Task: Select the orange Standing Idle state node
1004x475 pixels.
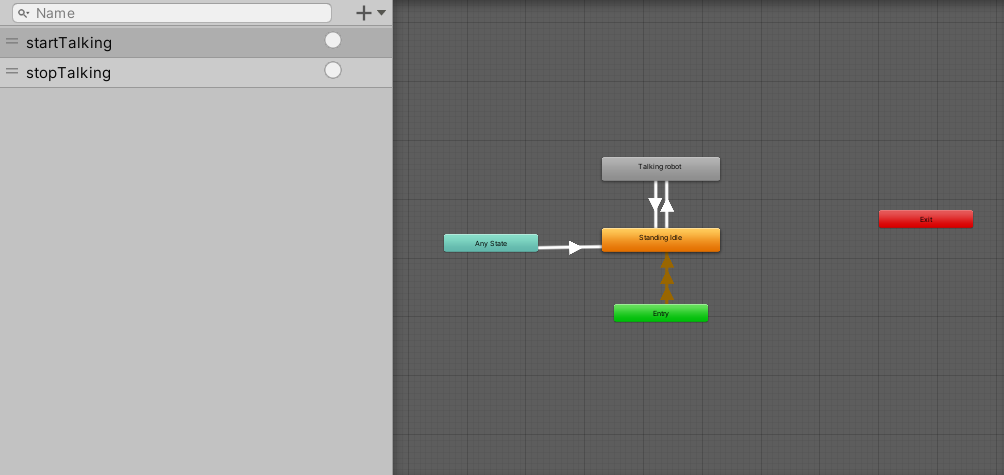Action: point(660,240)
